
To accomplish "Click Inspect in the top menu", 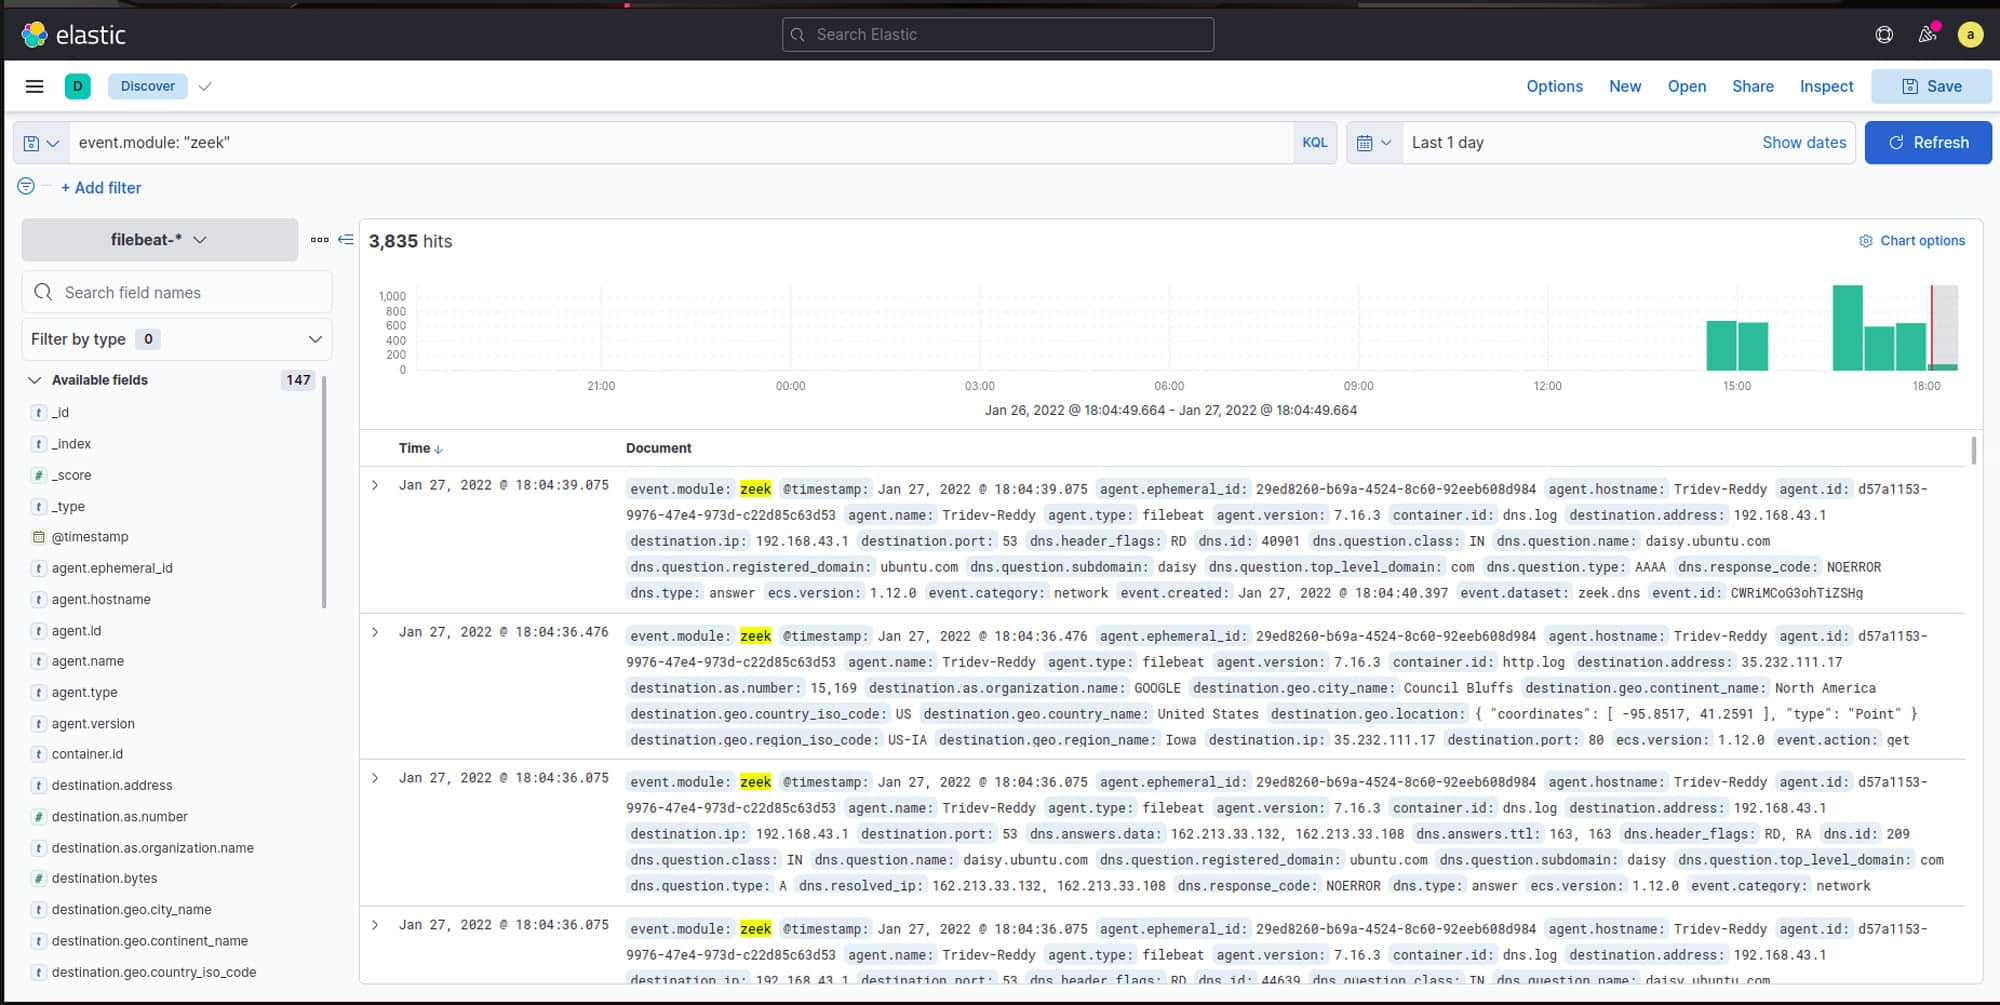I will 1826,86.
